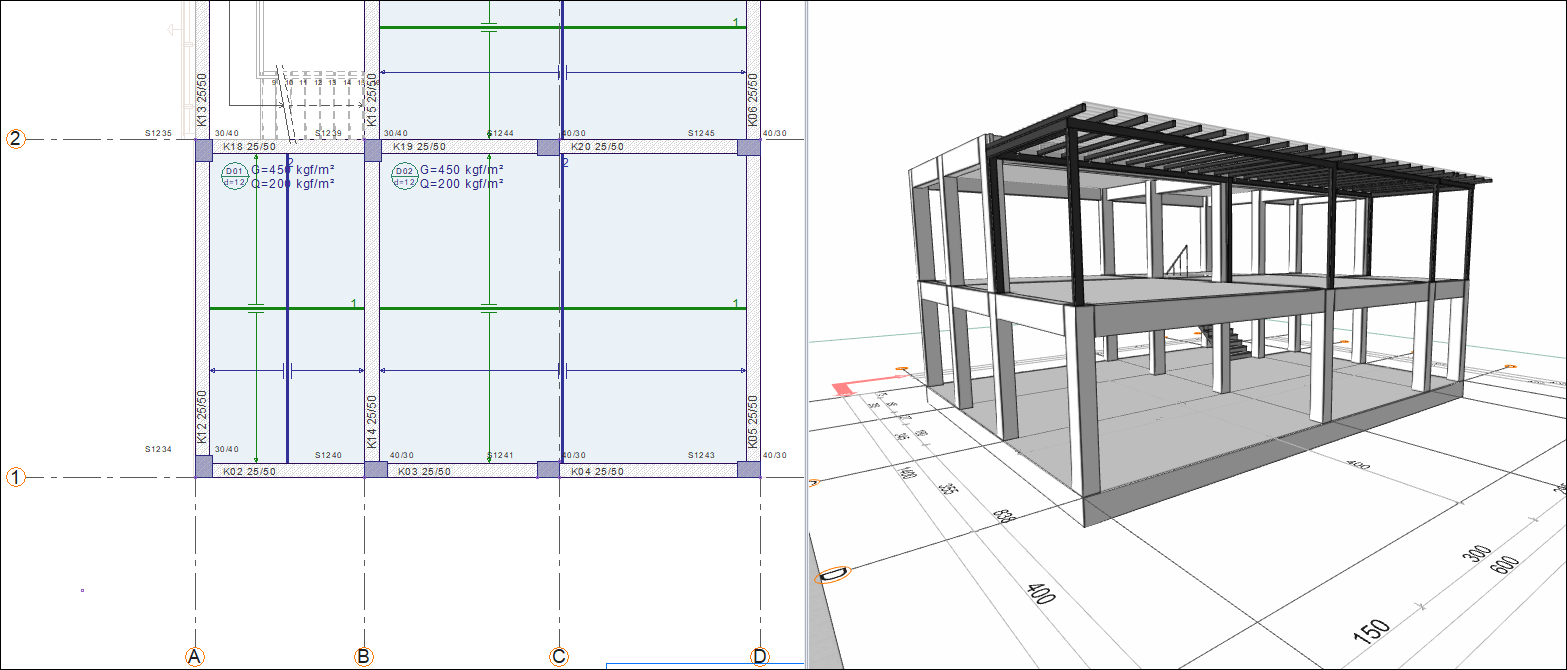Click grid axis bubble A
This screenshot has height=670, width=1567.
click(x=195, y=657)
